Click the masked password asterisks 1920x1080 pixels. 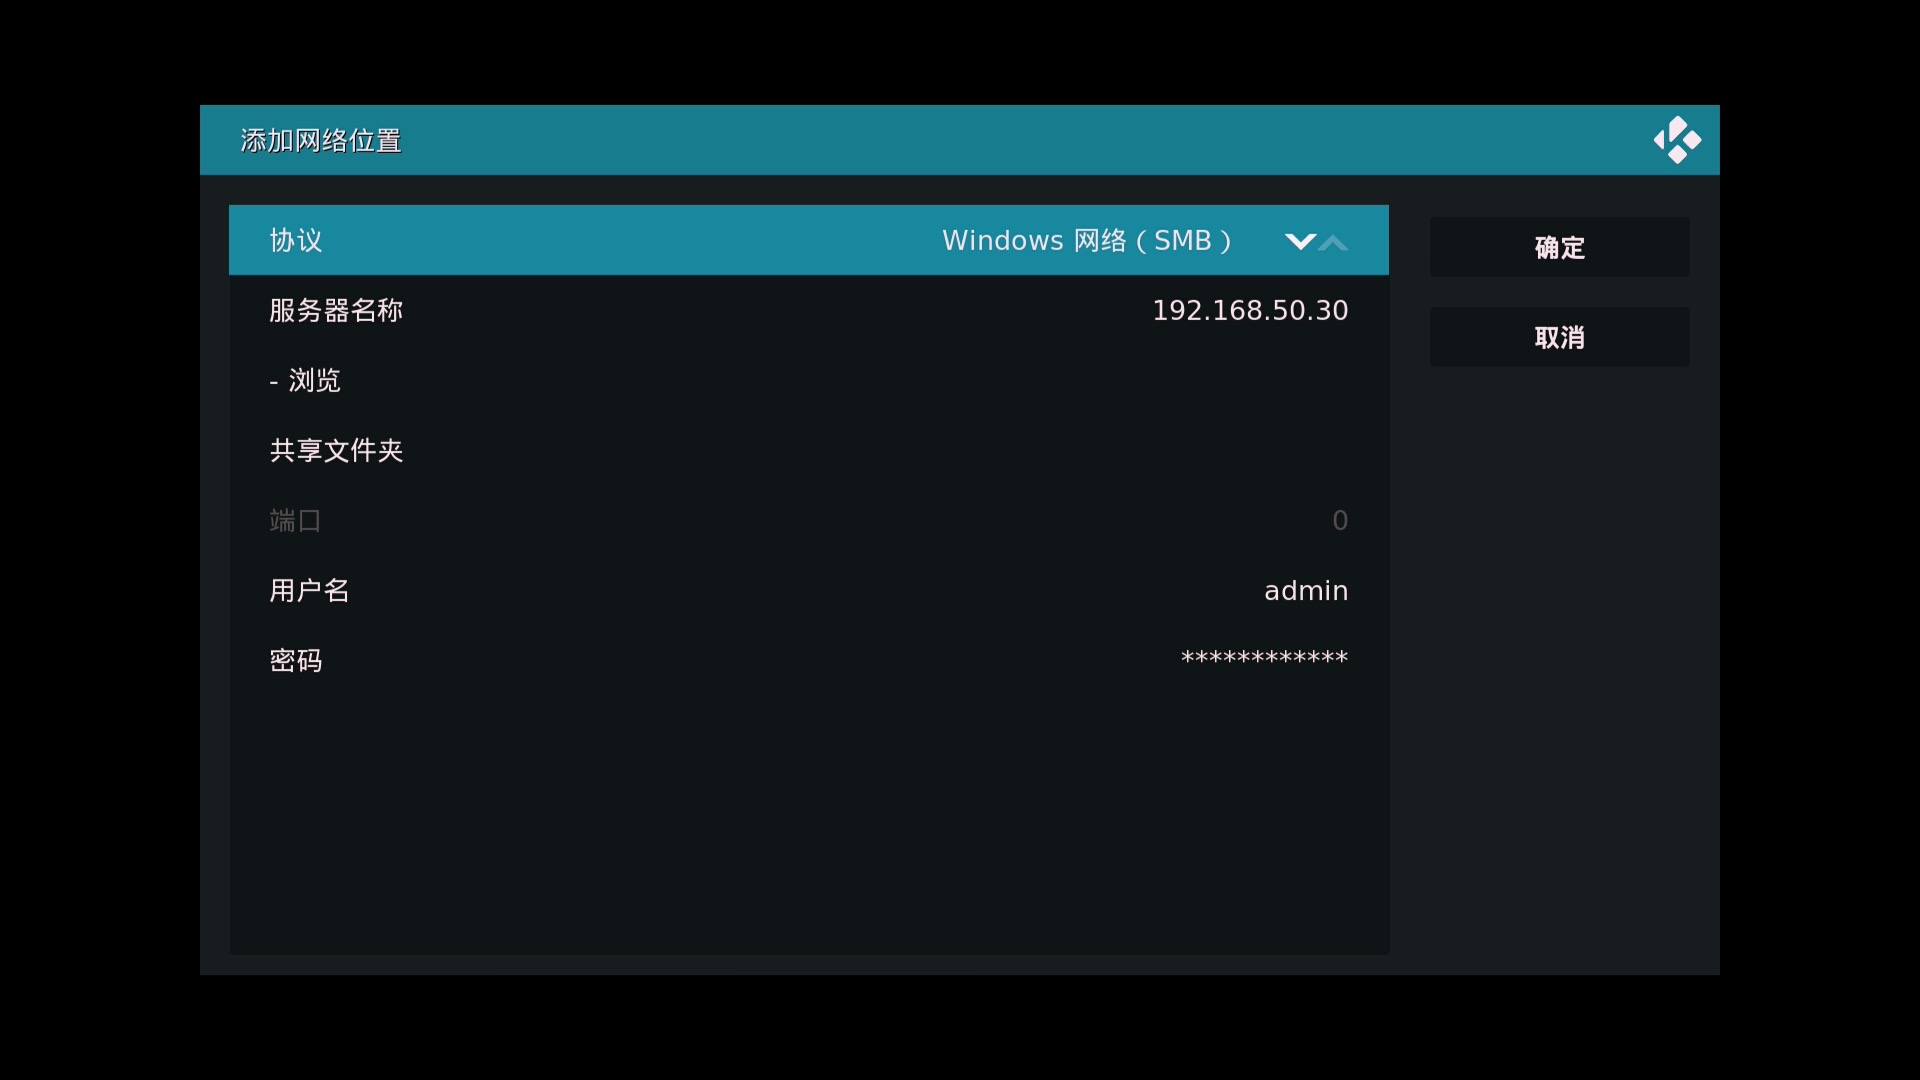(x=1263, y=658)
